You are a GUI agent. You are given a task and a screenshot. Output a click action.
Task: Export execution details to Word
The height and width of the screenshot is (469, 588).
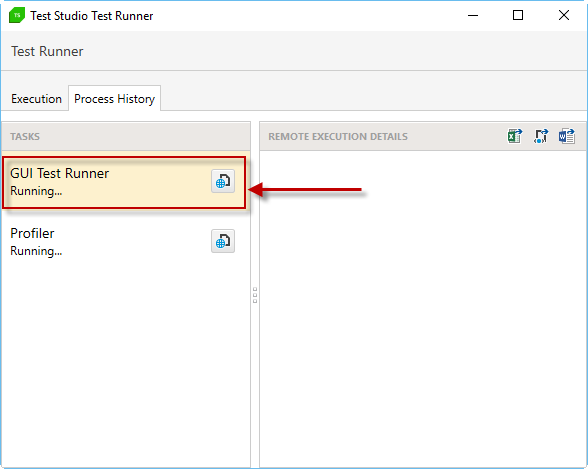567,136
